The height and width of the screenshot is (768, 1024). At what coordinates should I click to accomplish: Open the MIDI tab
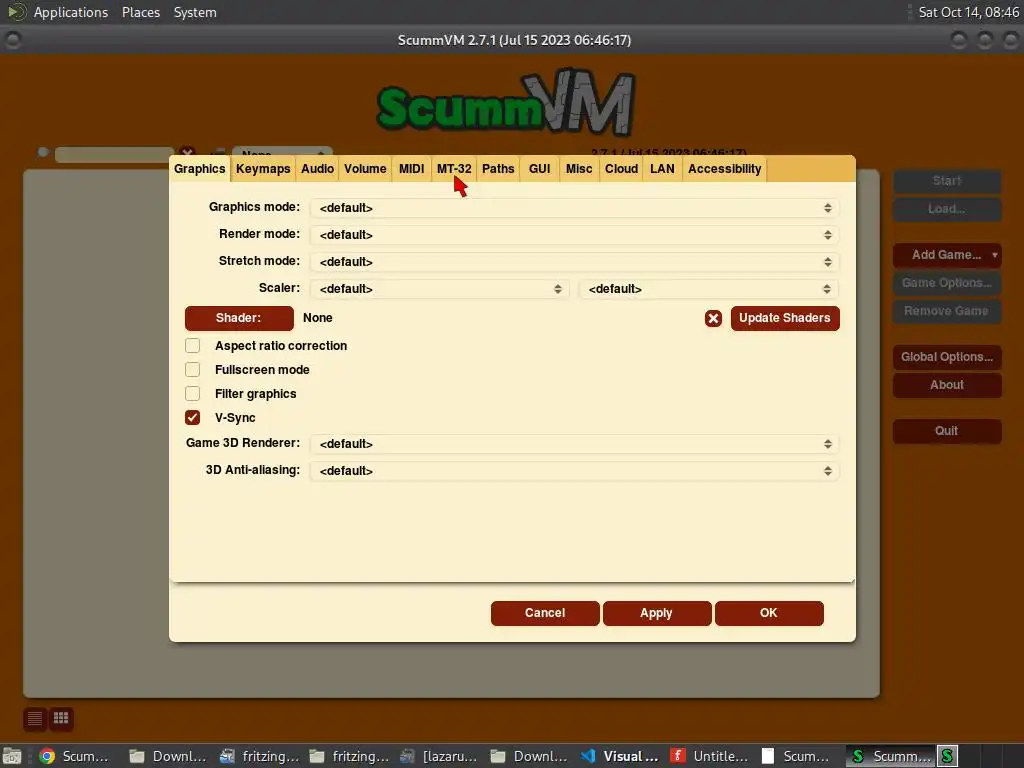(411, 169)
